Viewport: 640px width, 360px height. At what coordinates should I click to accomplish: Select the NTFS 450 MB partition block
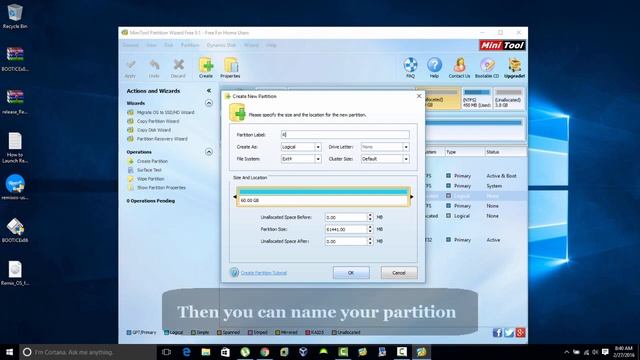tap(477, 98)
